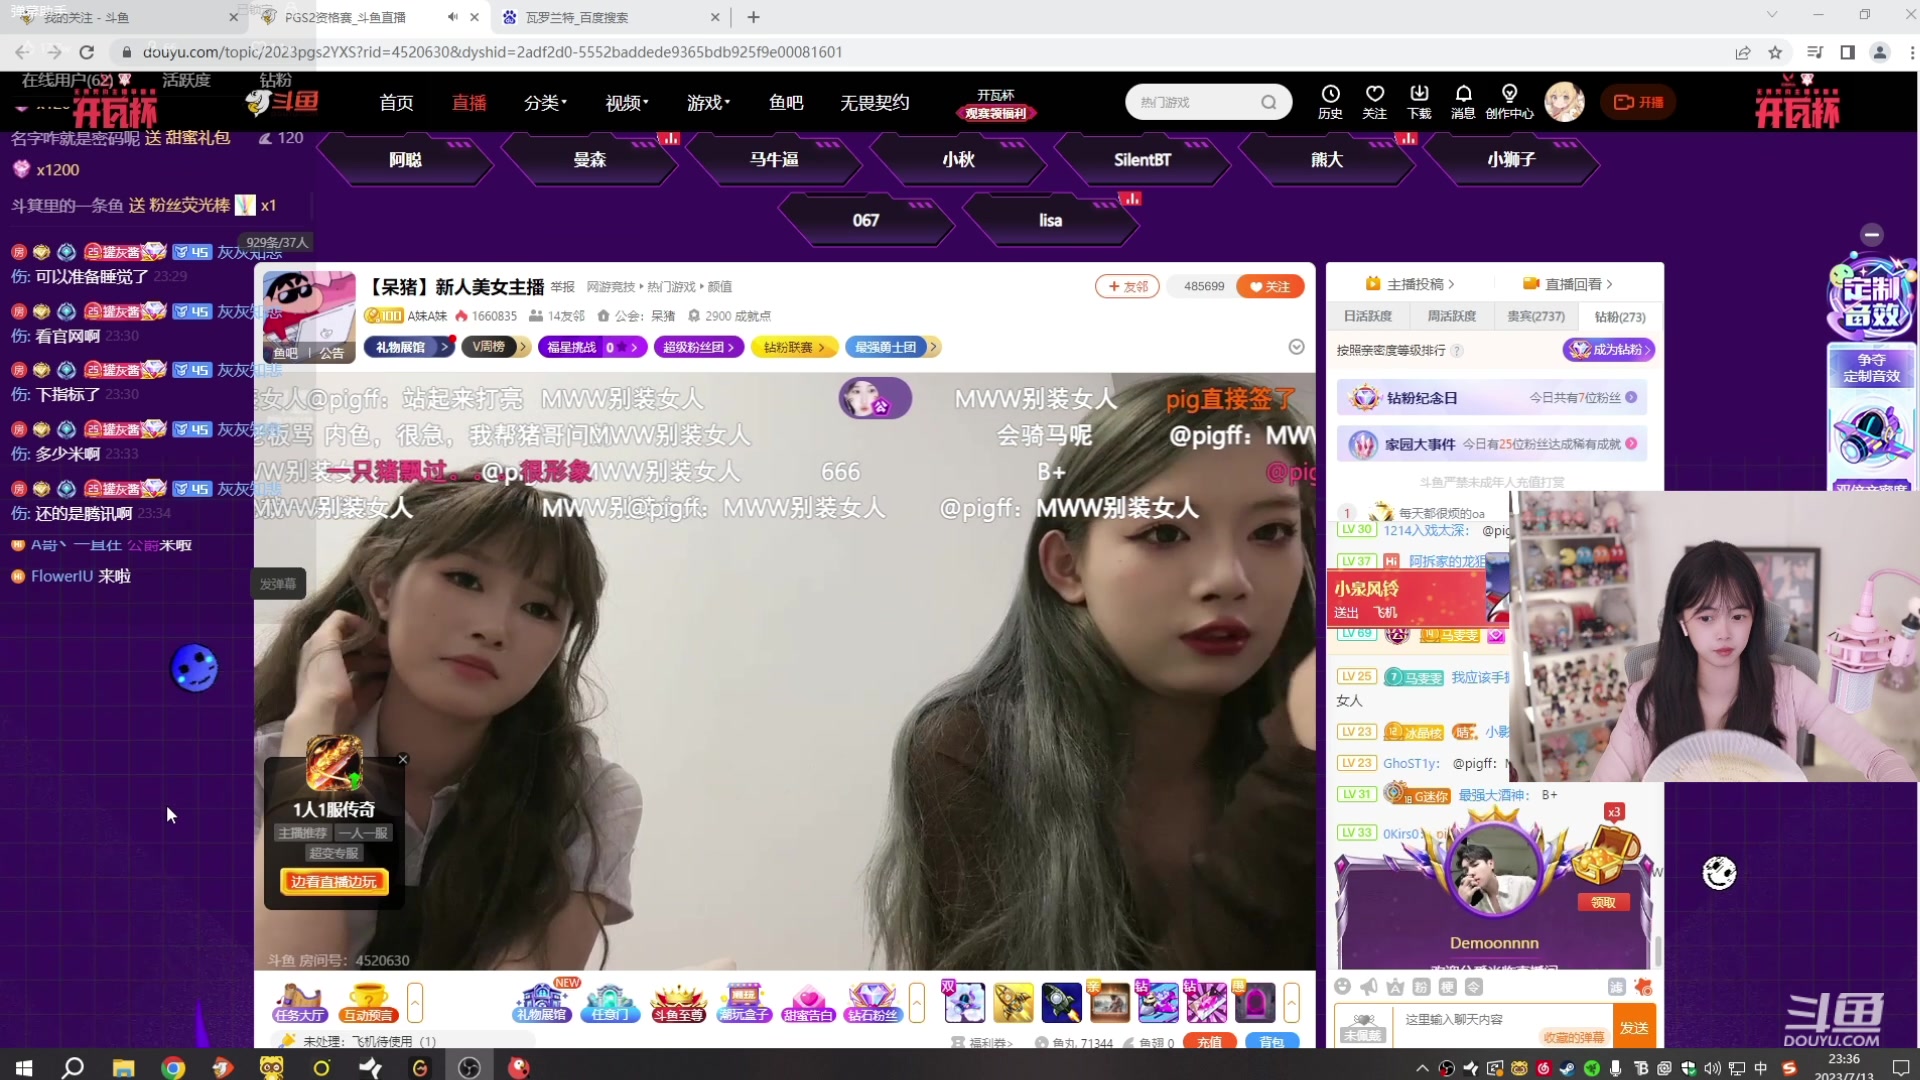Image resolution: width=1920 pixels, height=1080 pixels.
Task: Open the emoji picker in chat
Action: click(x=1343, y=987)
